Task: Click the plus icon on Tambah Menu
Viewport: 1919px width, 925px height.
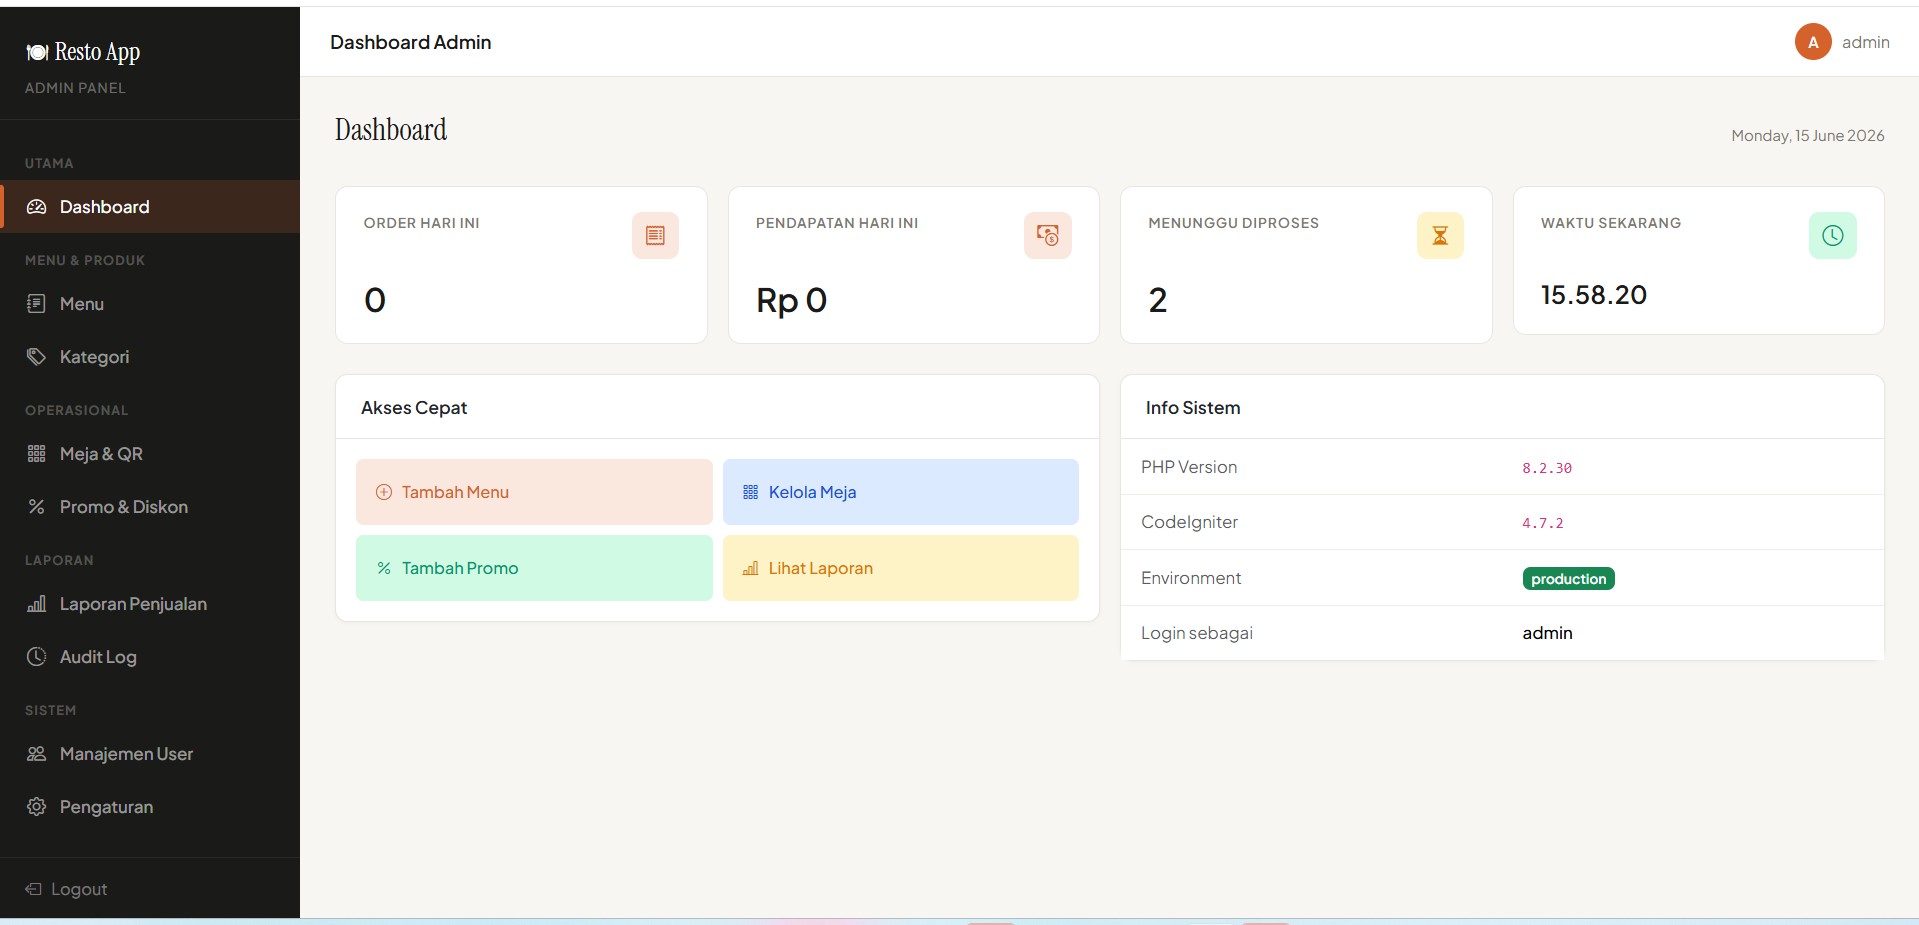Action: [384, 492]
